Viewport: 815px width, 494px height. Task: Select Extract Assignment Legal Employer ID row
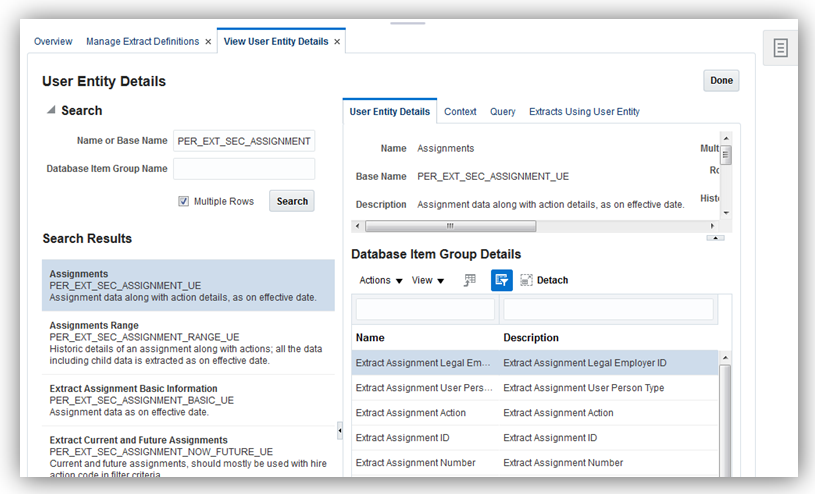(535, 363)
